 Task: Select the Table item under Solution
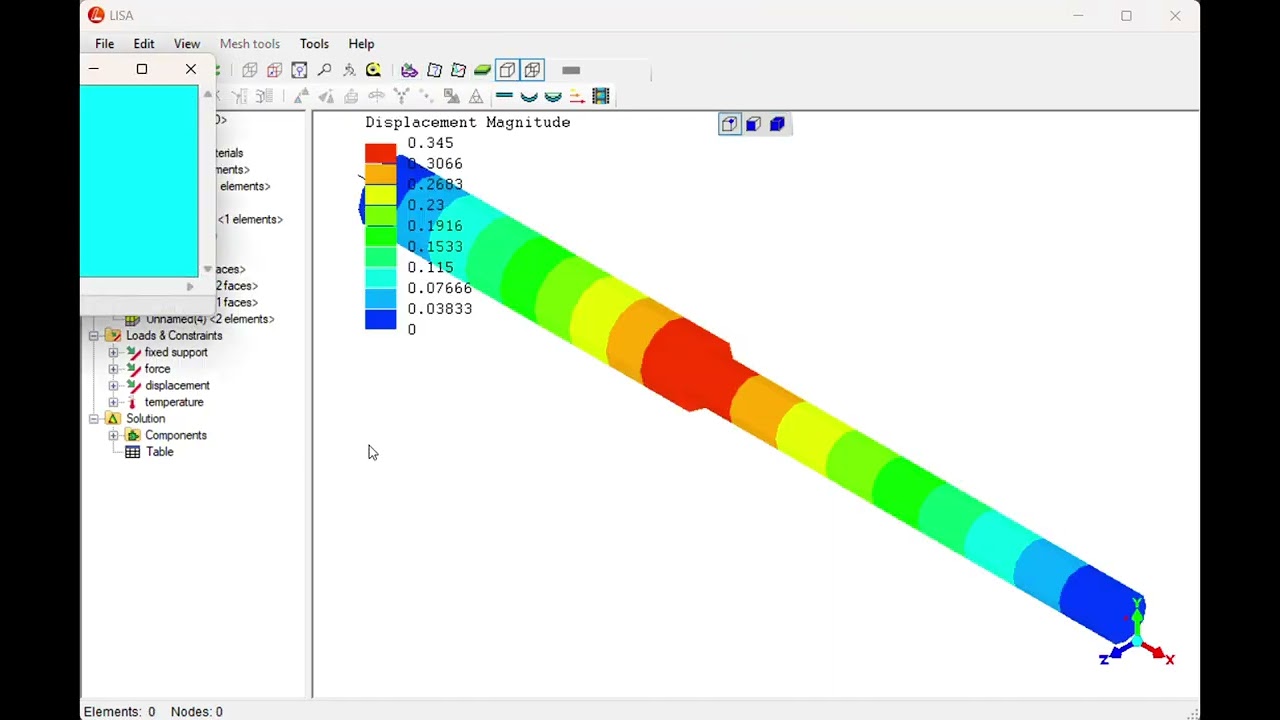[x=159, y=452]
